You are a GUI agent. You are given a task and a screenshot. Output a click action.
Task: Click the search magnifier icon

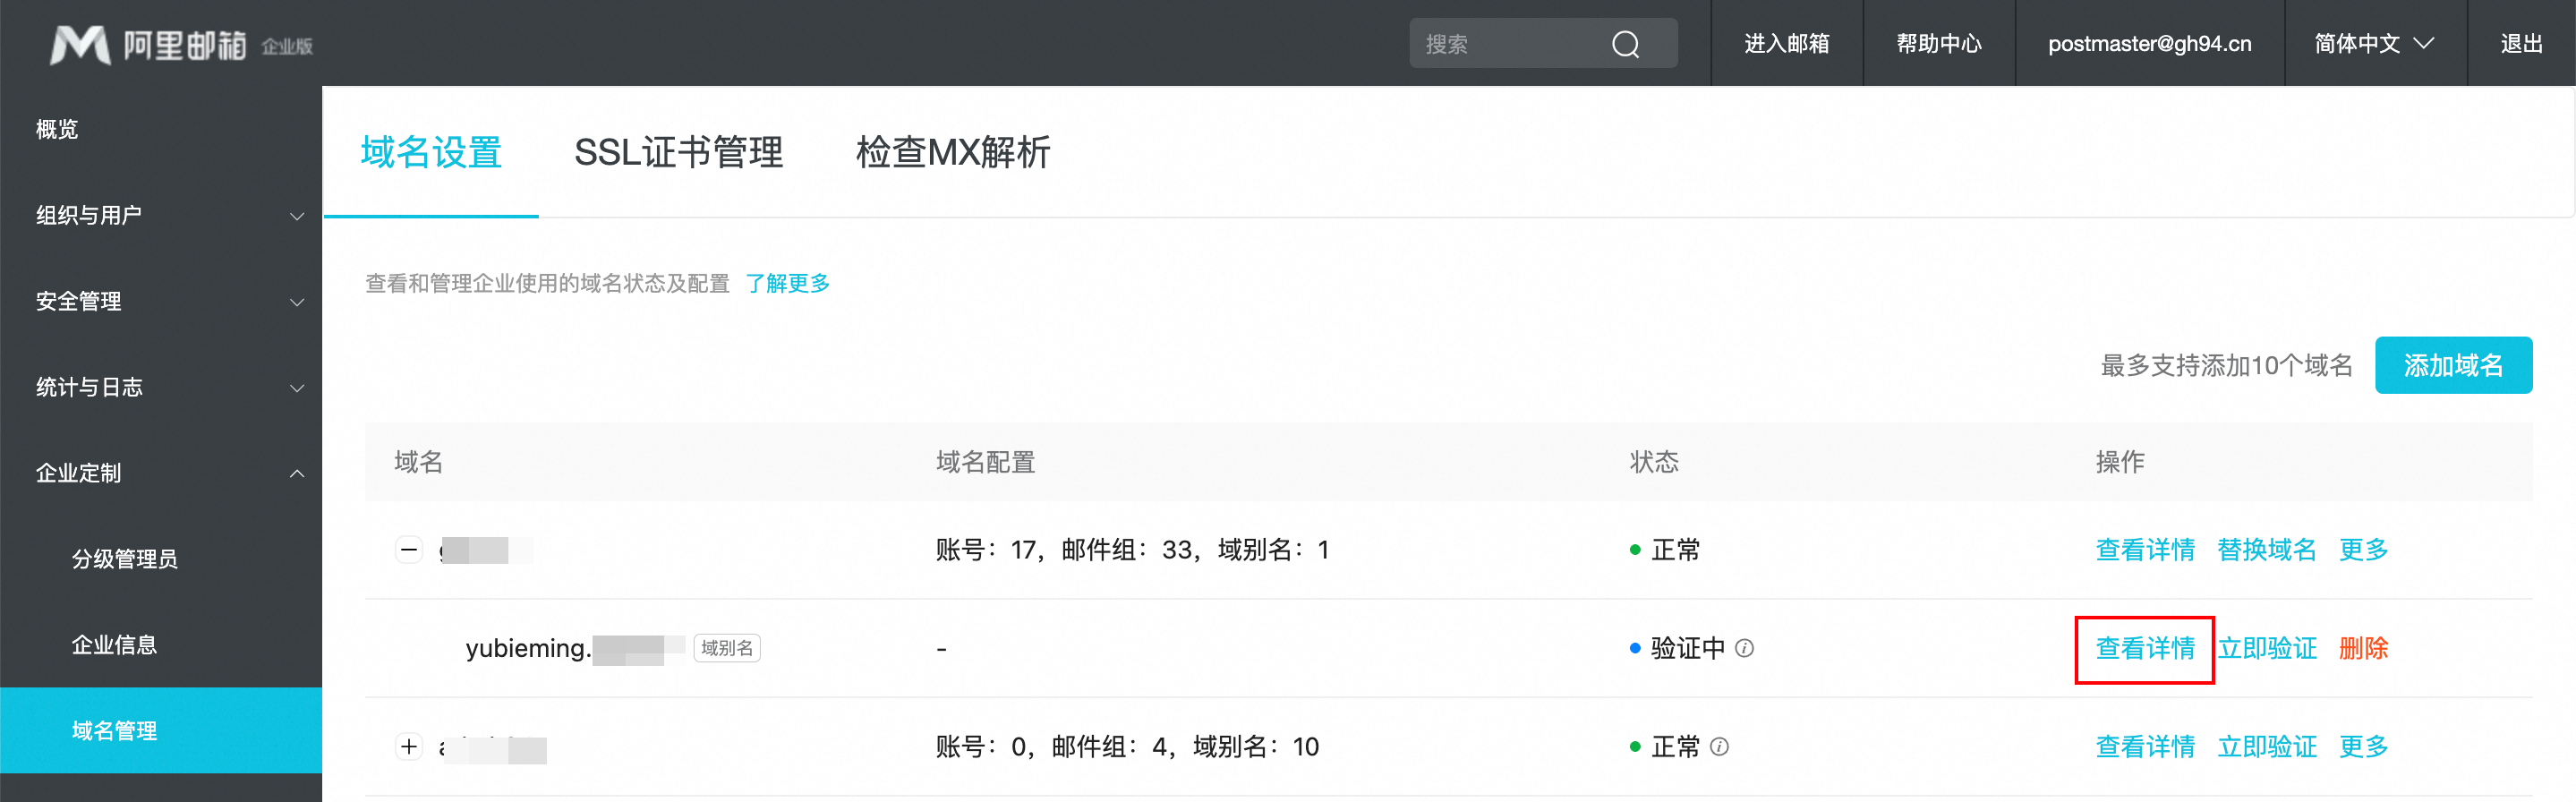(x=1625, y=44)
